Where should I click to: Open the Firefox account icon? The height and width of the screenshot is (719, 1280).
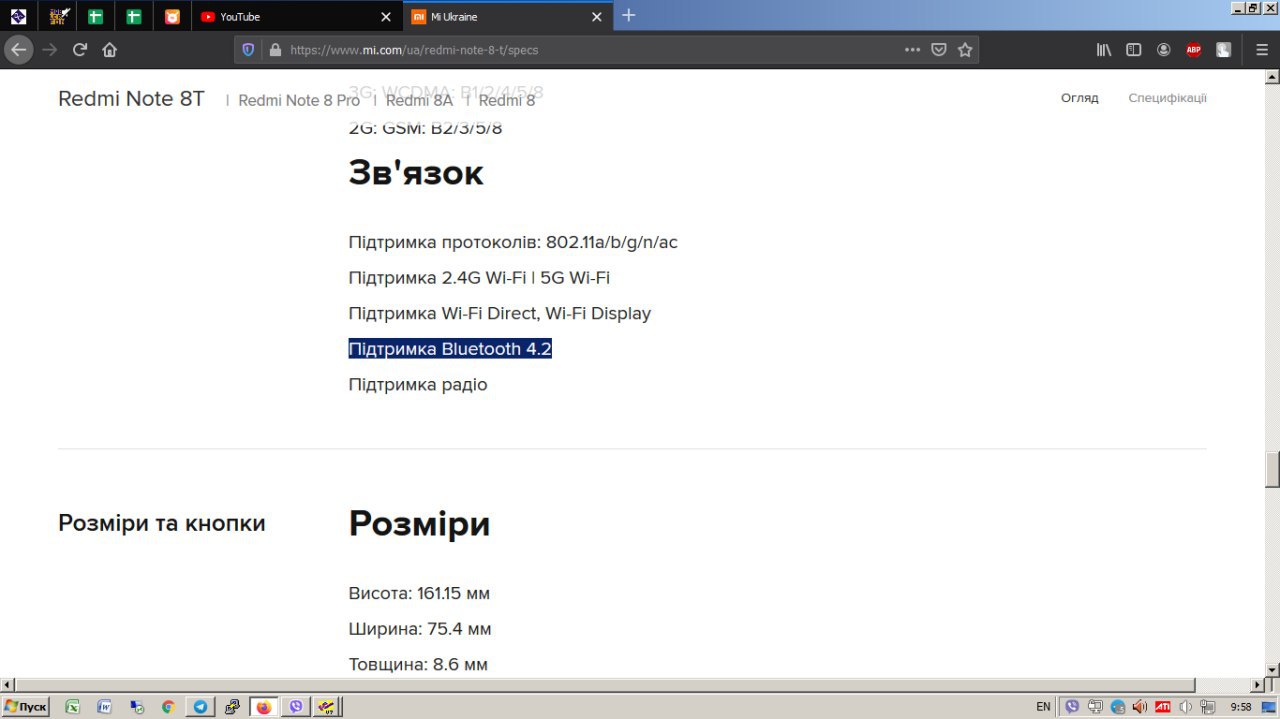(x=1164, y=49)
